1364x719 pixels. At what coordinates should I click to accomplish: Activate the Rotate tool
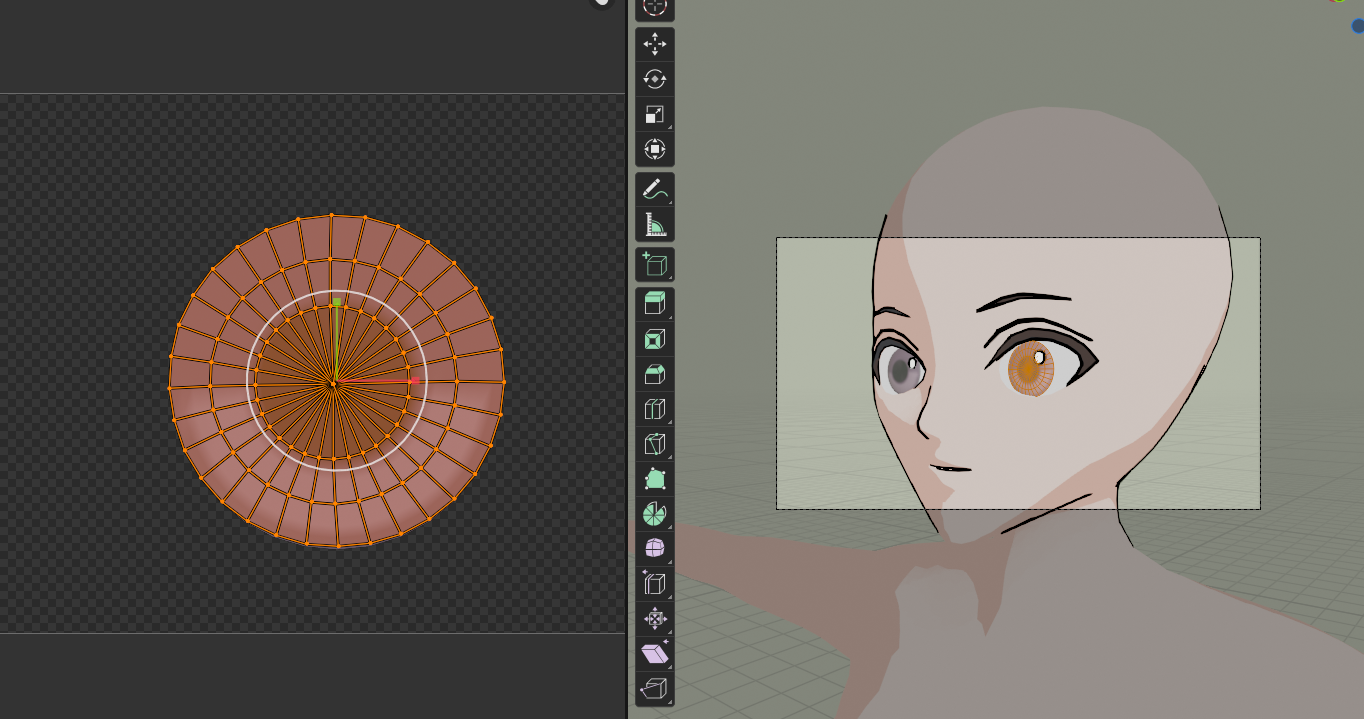click(655, 79)
